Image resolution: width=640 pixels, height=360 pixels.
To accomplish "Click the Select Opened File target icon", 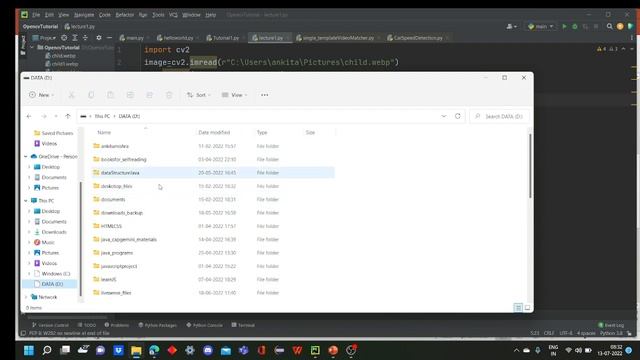I will click(x=64, y=38).
